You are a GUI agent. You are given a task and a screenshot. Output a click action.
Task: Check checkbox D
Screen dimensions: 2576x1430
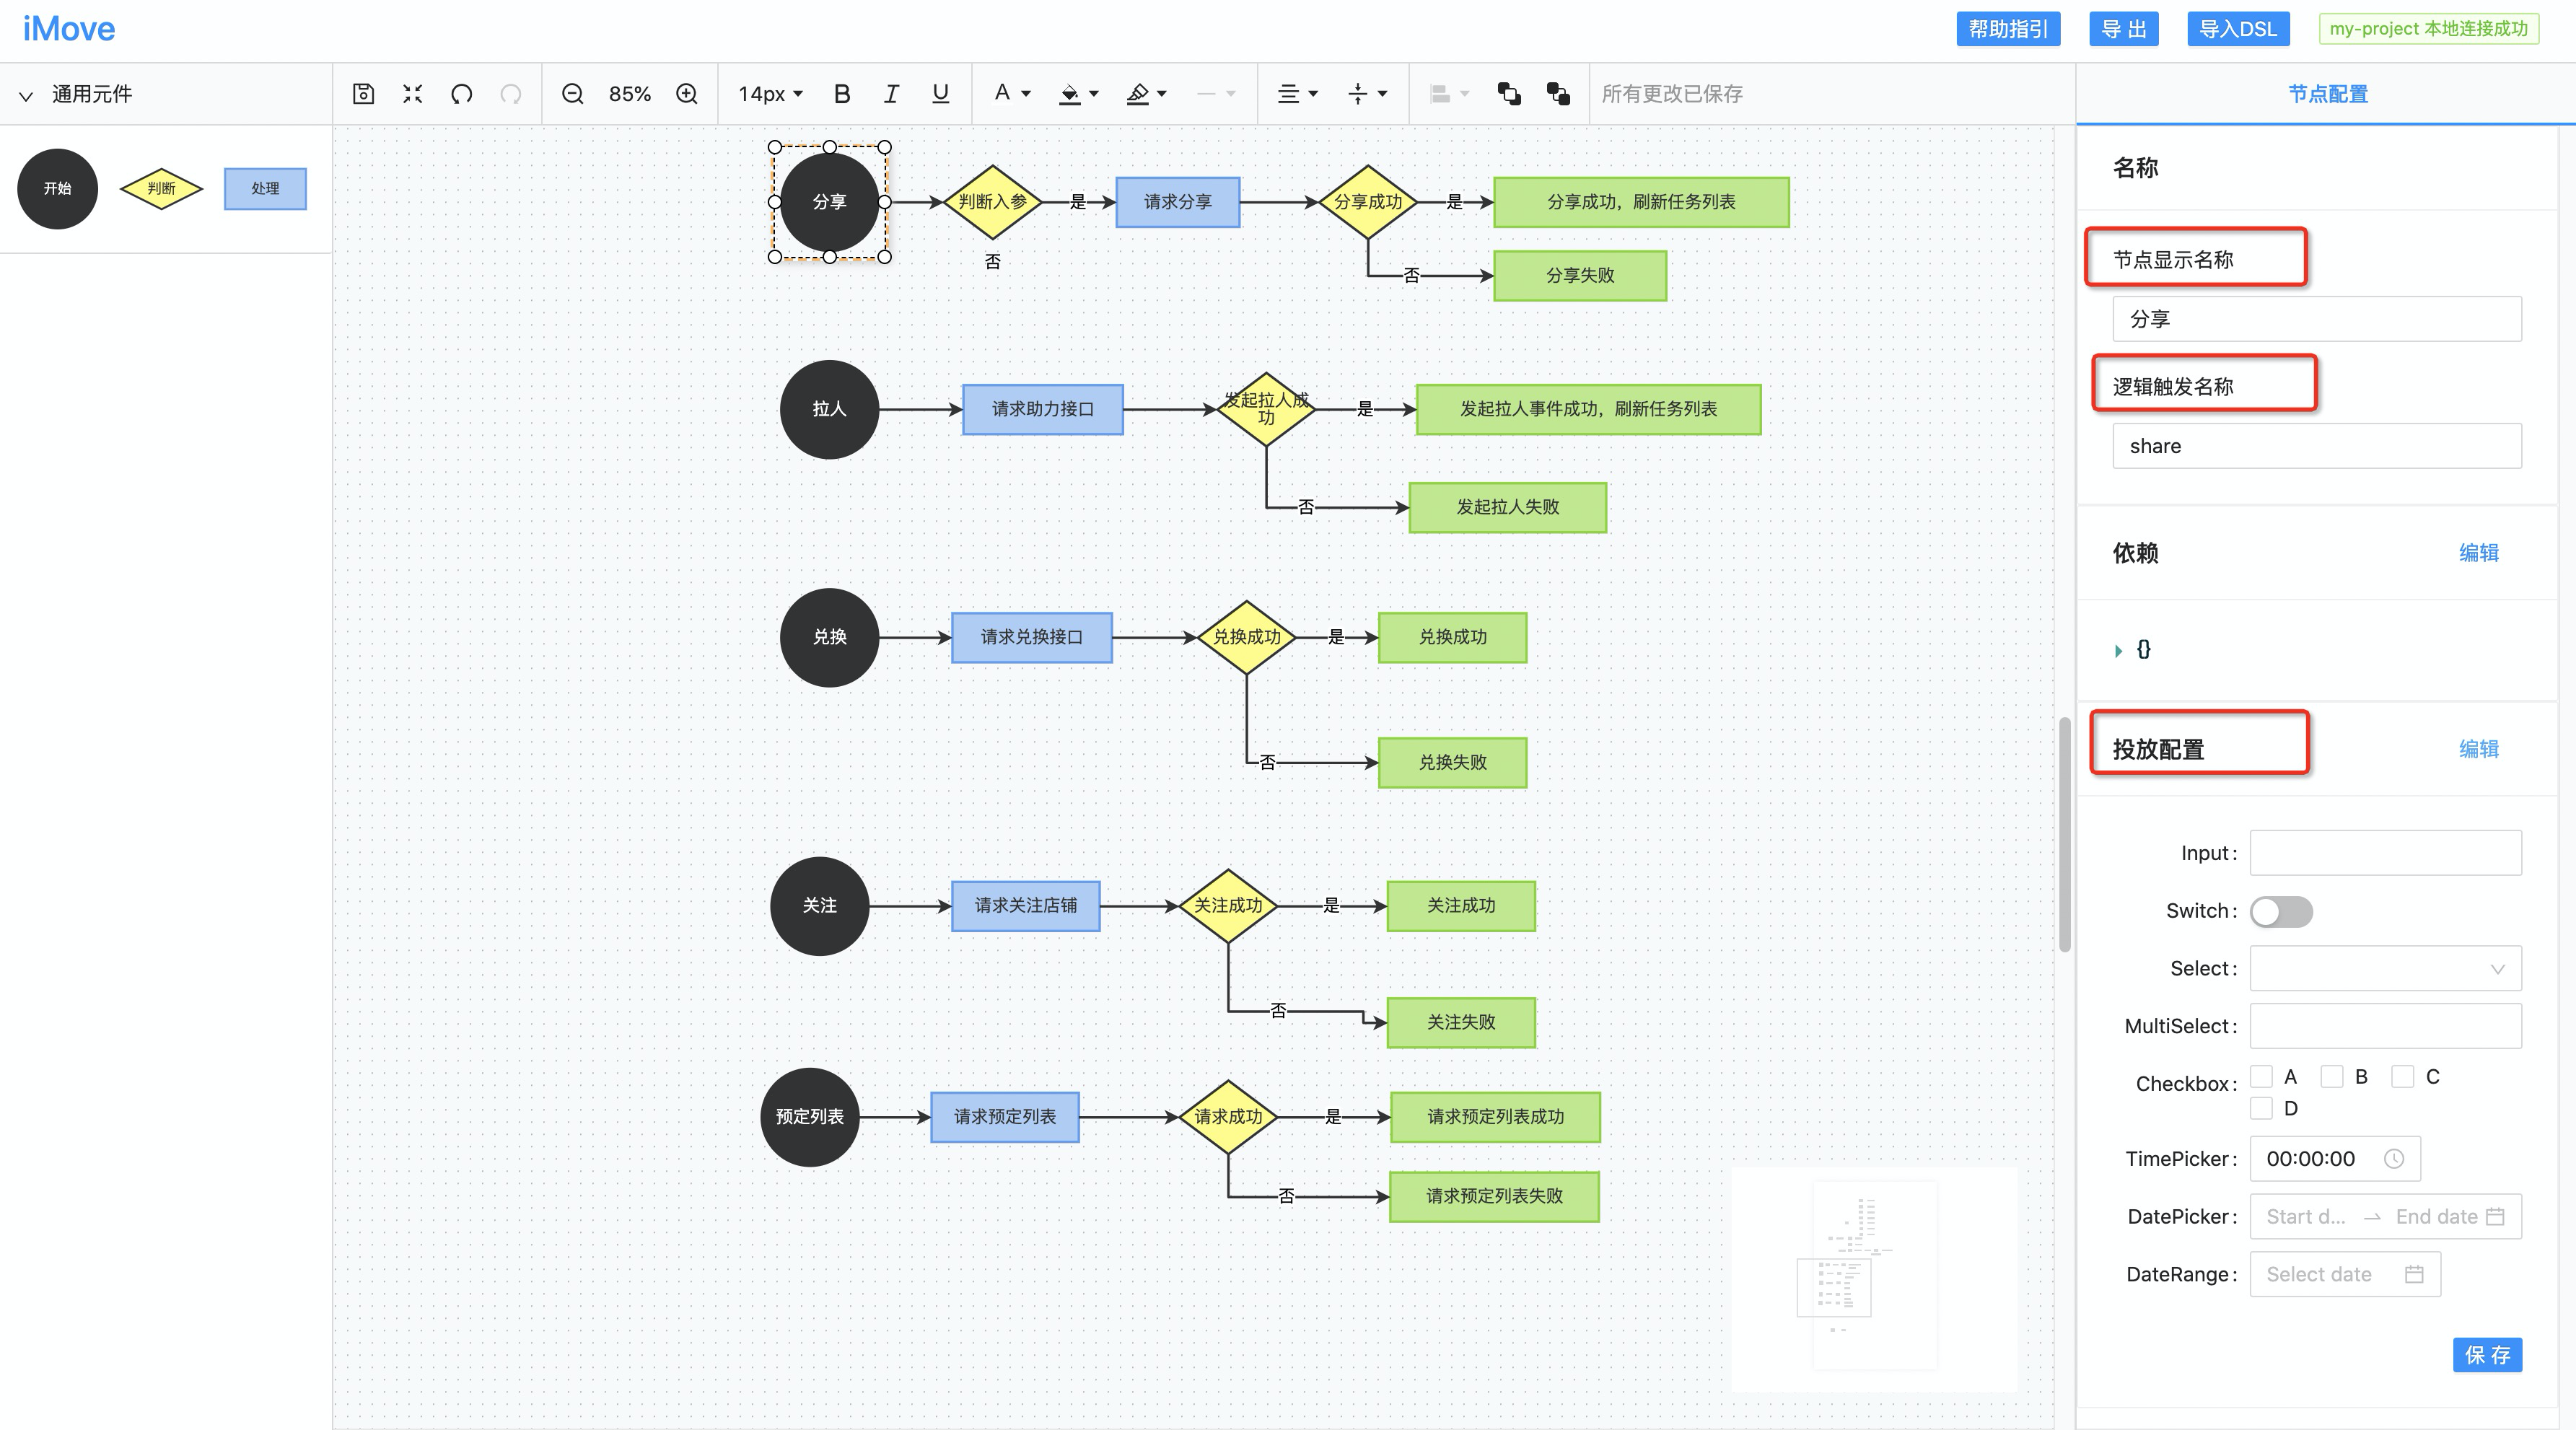pyautogui.click(x=2261, y=1108)
